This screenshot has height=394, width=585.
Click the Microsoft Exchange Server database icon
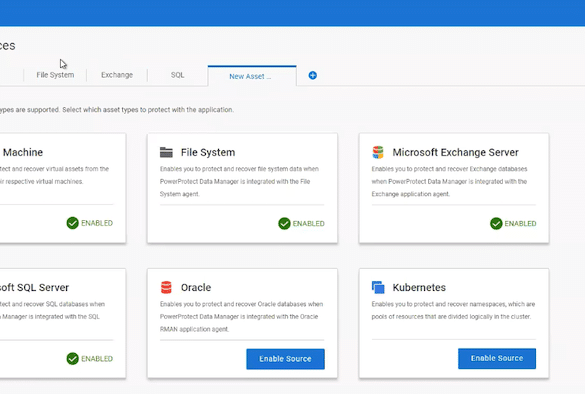(x=378, y=152)
